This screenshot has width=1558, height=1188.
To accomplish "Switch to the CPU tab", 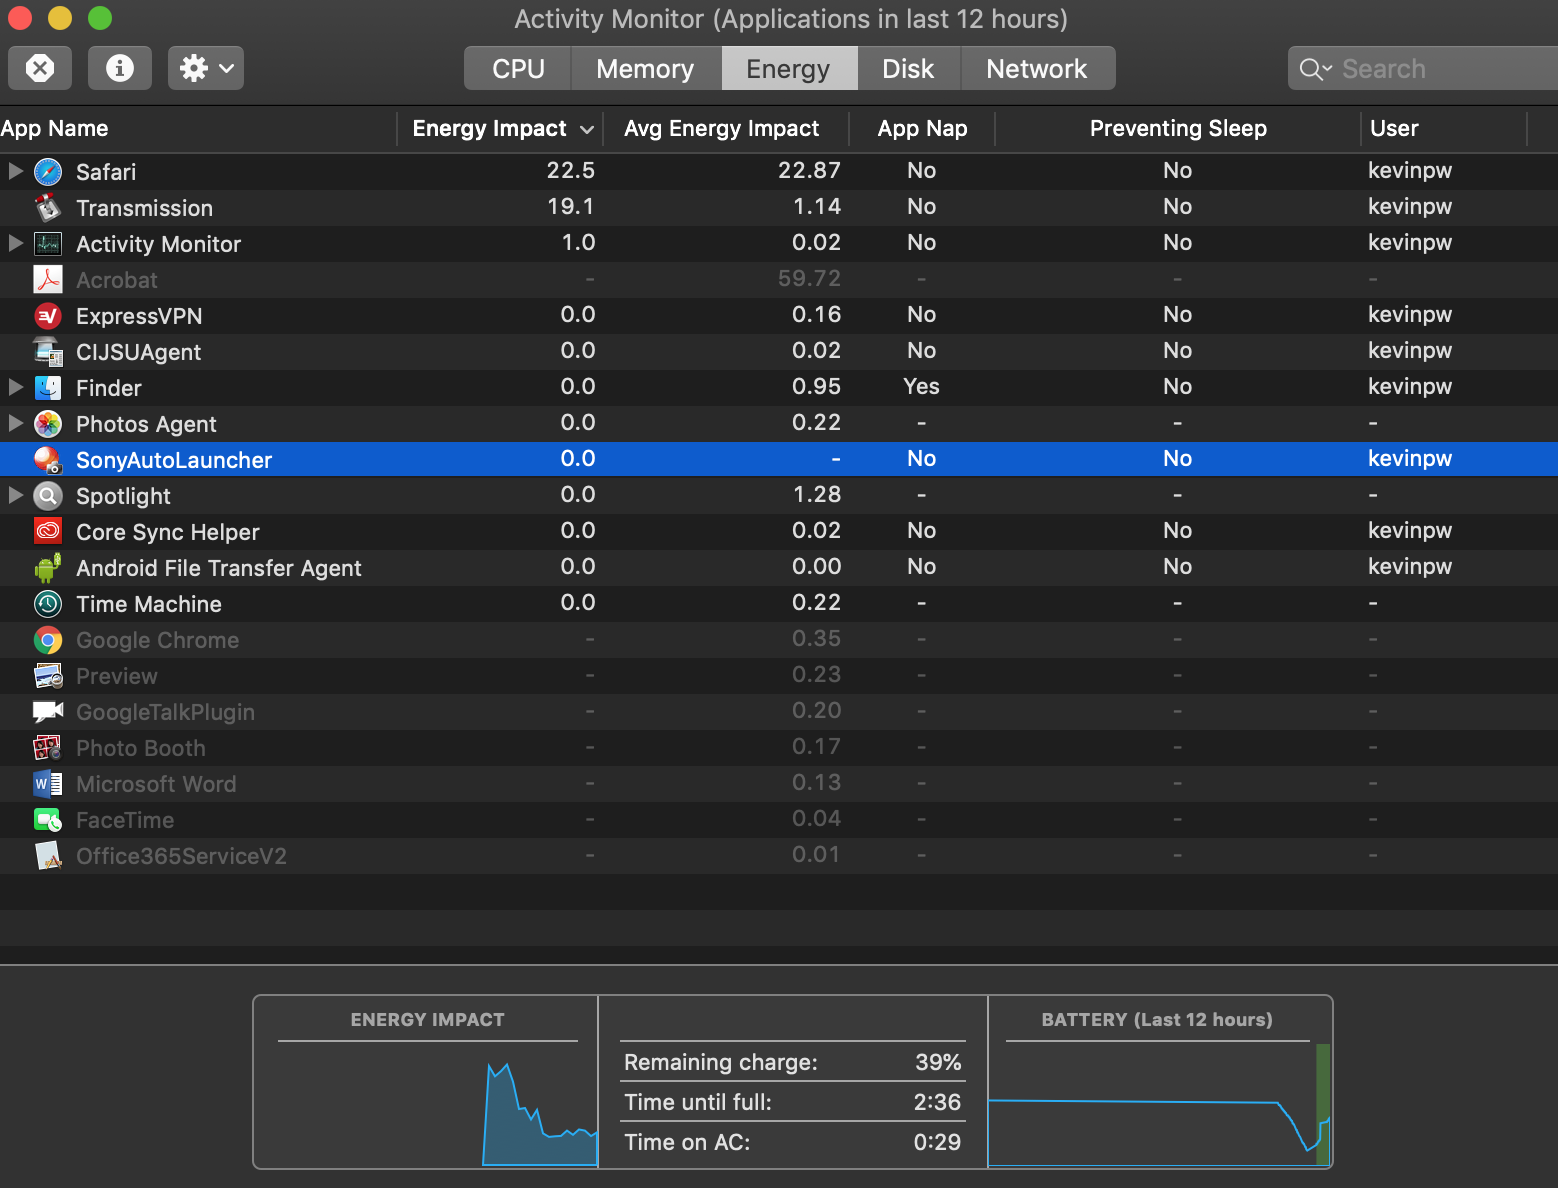I will tap(518, 69).
